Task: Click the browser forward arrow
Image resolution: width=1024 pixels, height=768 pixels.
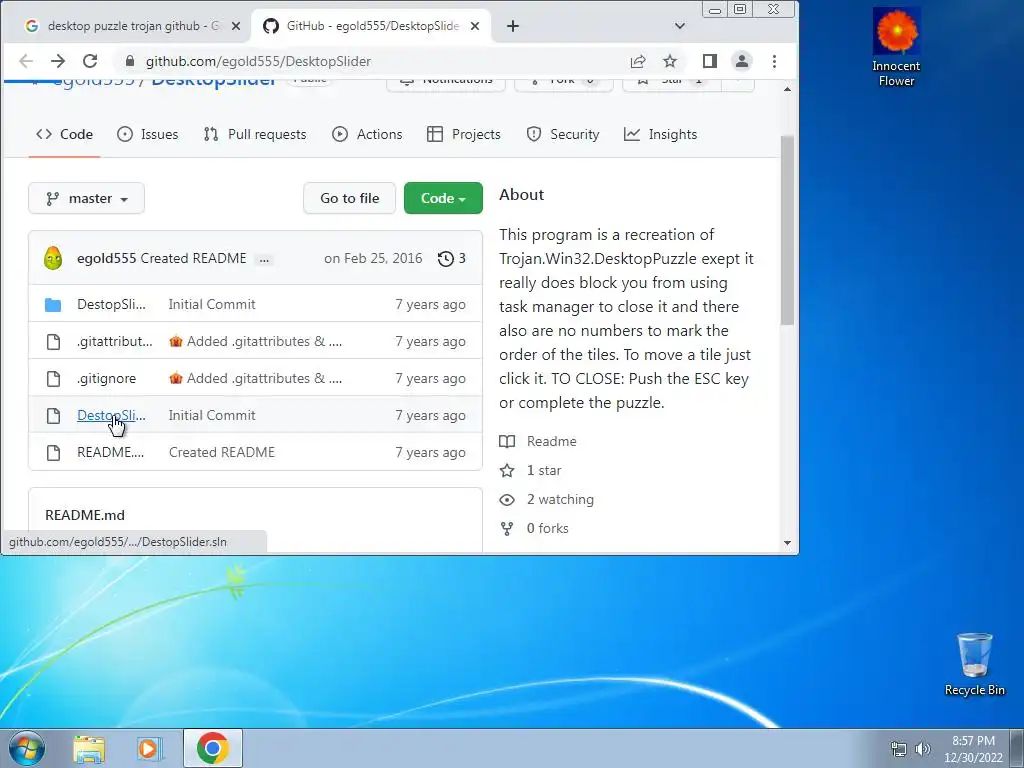Action: tap(58, 61)
